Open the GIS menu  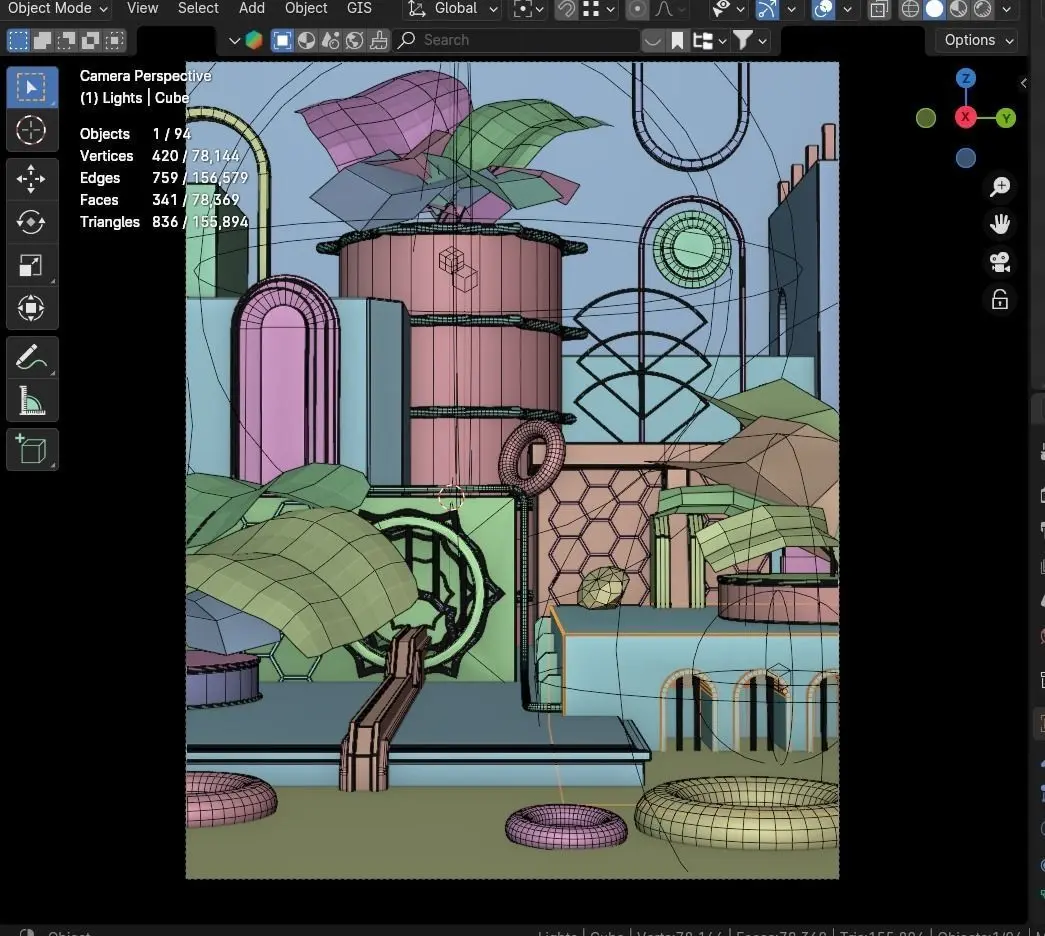(359, 9)
